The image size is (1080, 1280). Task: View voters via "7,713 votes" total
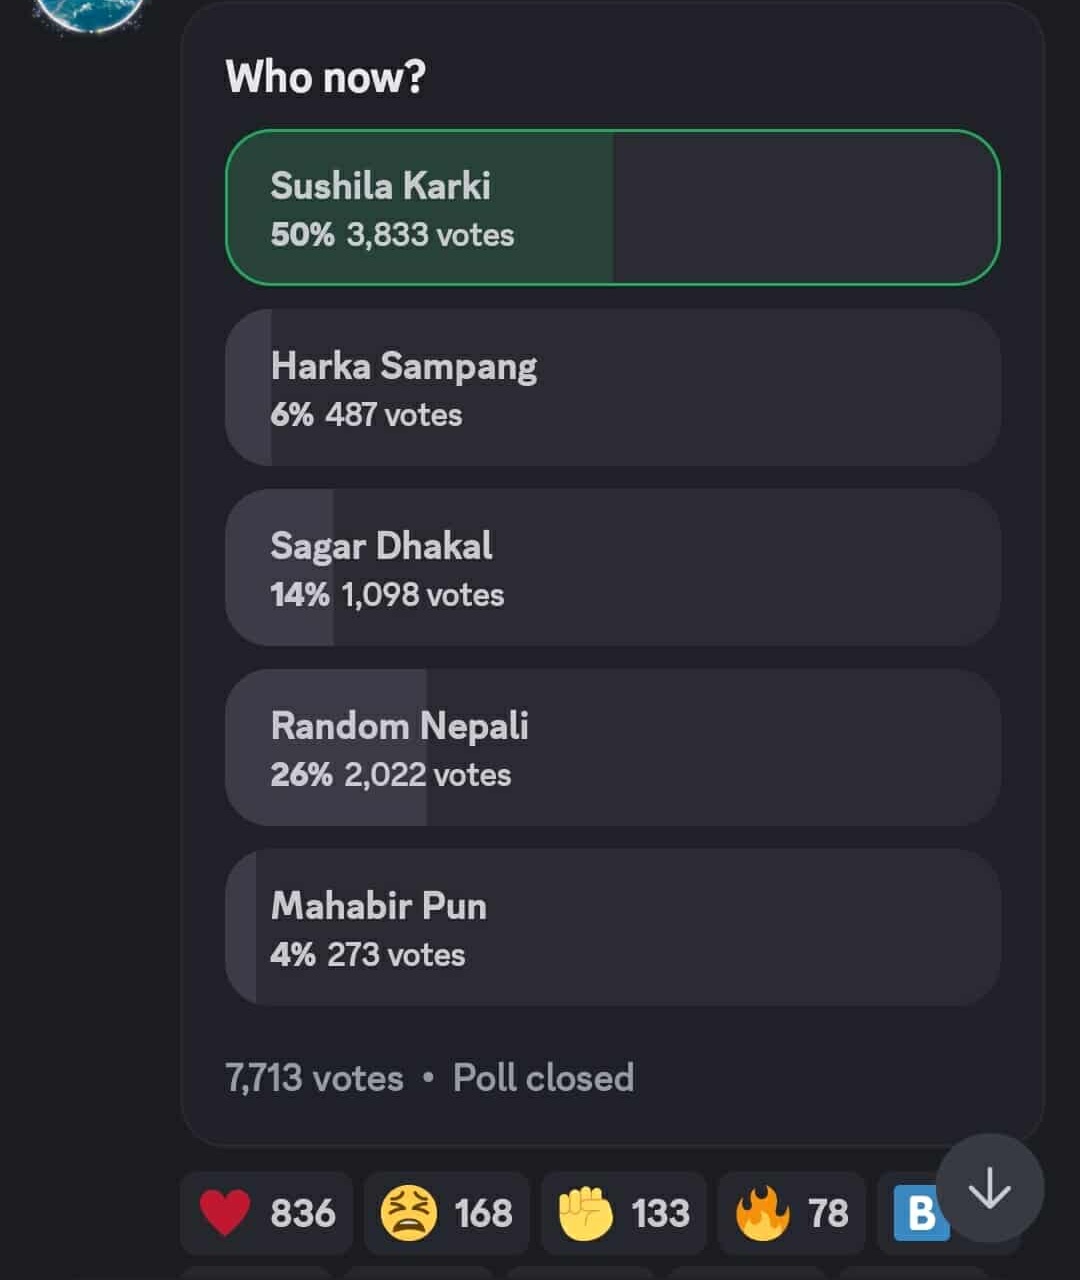(314, 1078)
